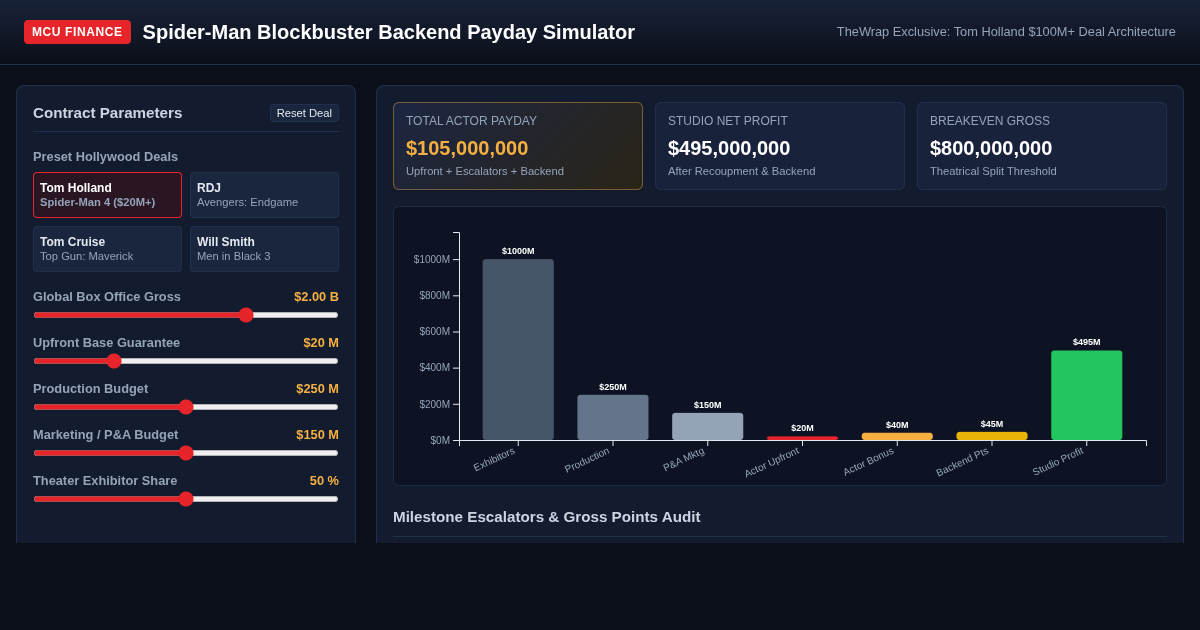This screenshot has height=630, width=1200.
Task: Select the Tom Holland preset deal
Action: point(107,195)
